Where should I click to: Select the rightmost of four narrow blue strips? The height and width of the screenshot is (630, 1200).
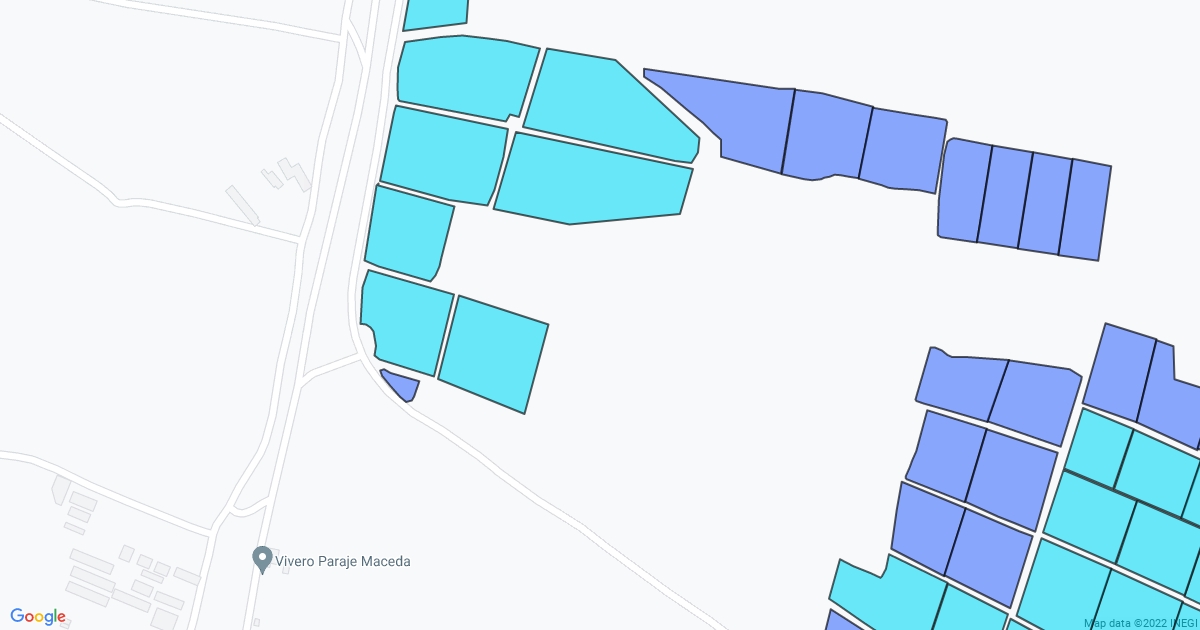point(1085,208)
